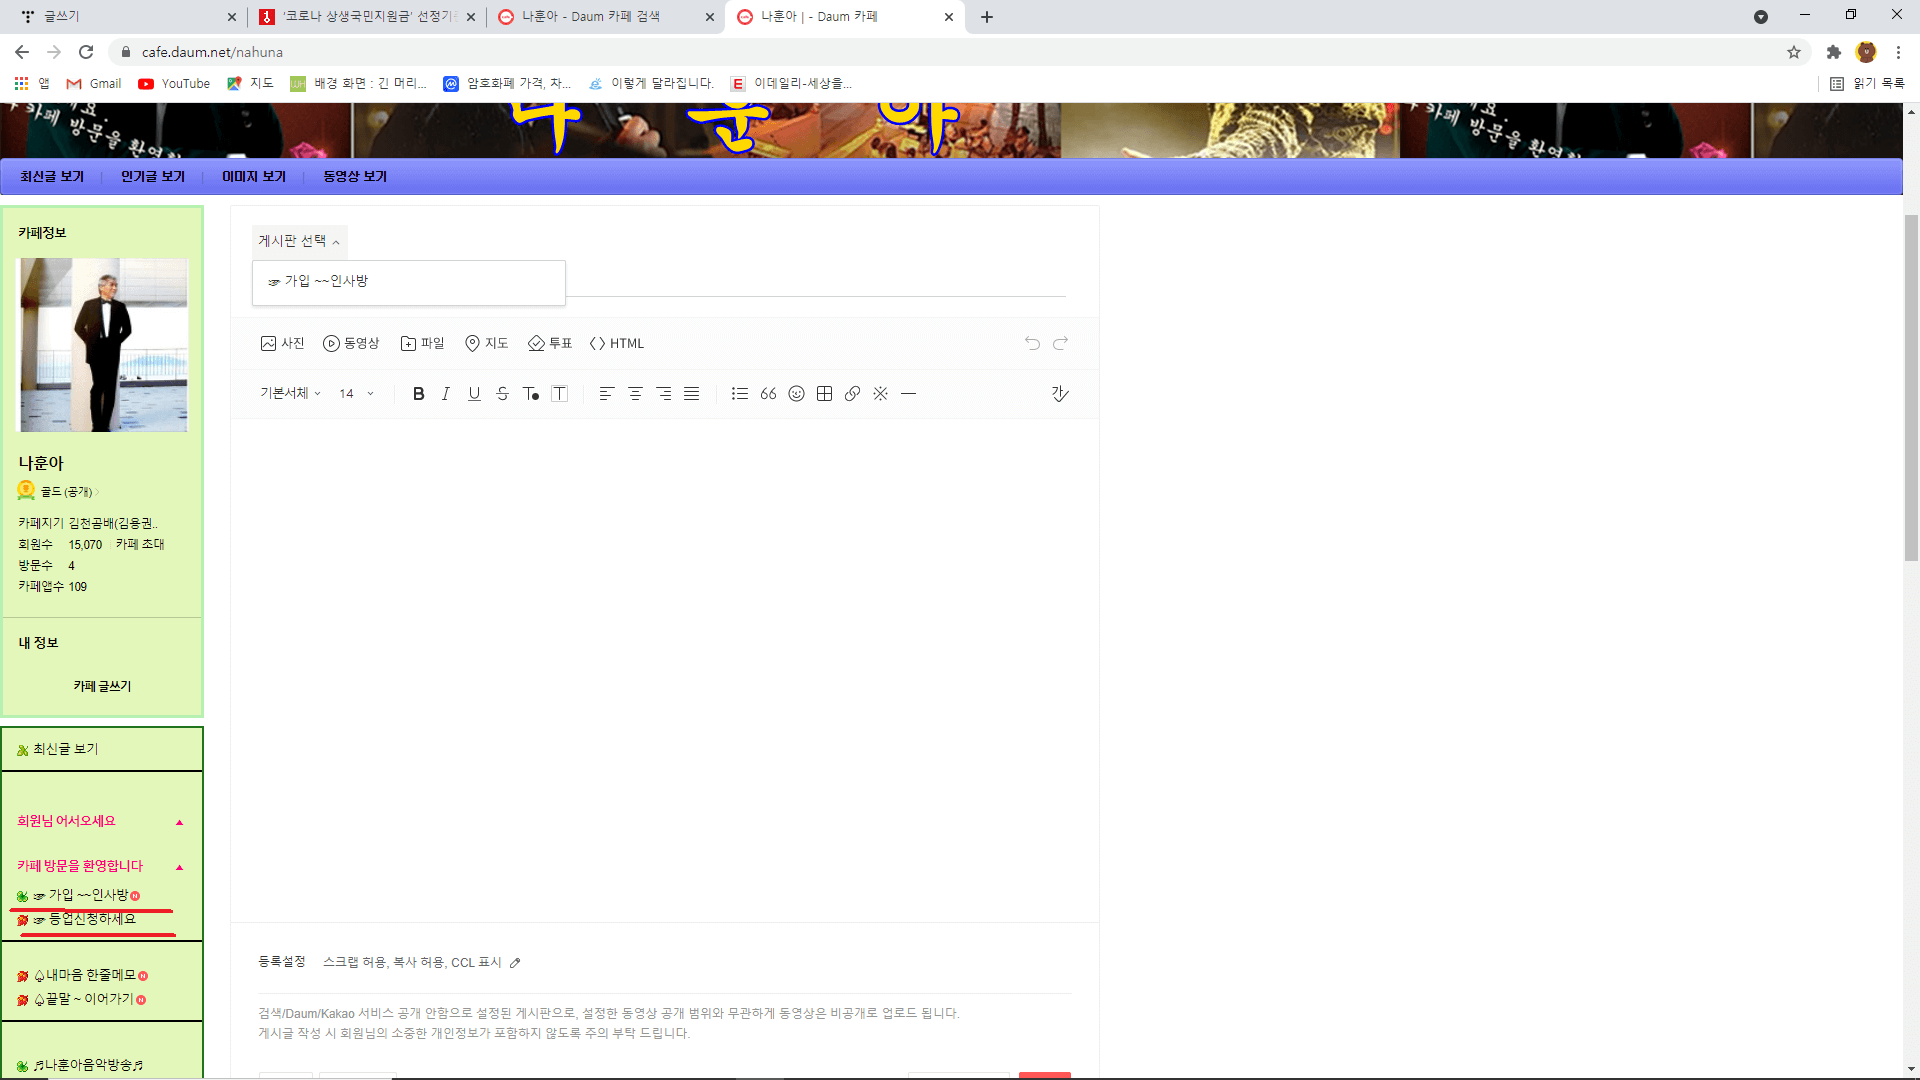Open the 게시판 선택 board dropdown
Image resolution: width=1920 pixels, height=1080 pixels.
297,240
